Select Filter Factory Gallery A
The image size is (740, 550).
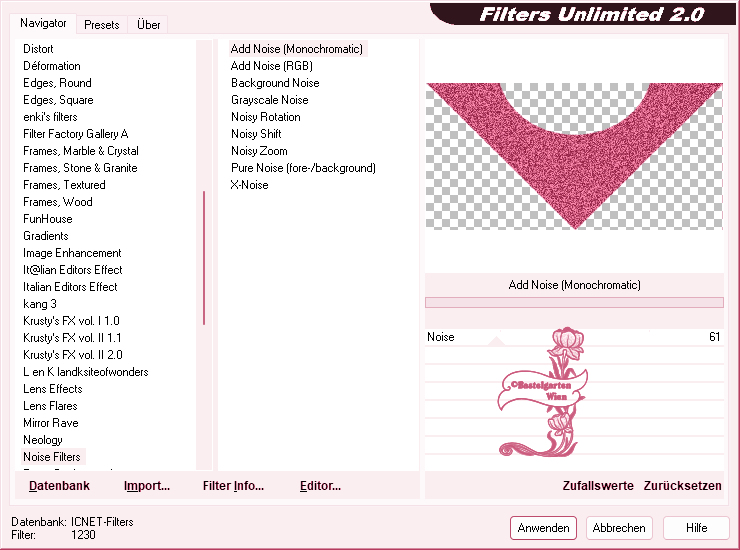tap(76, 134)
